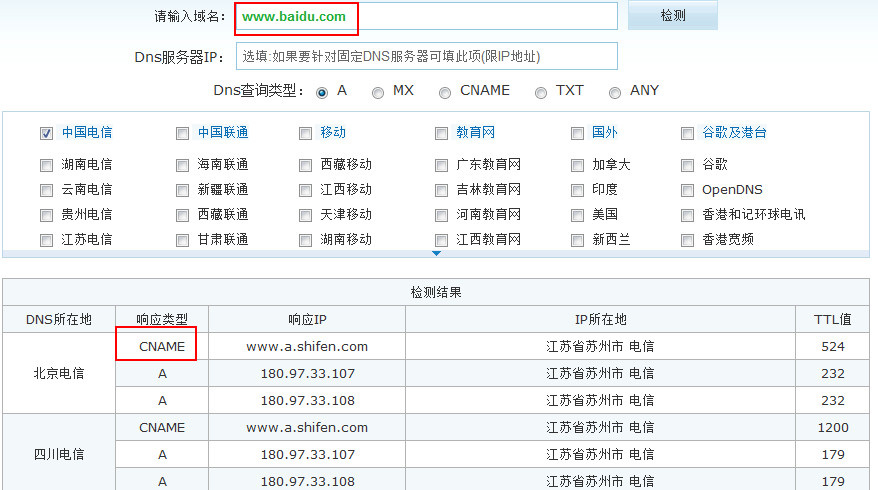Open the 移动 group link

tap(333, 133)
